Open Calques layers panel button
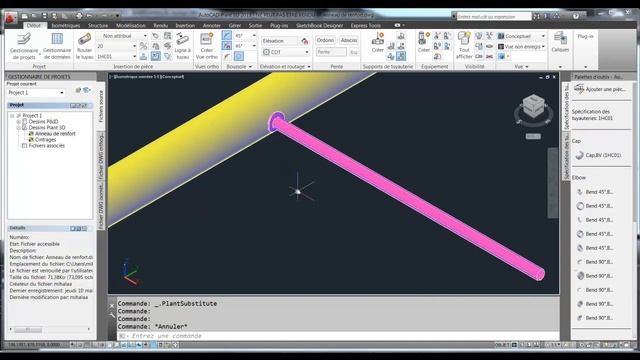The image size is (640, 360). pyautogui.click(x=560, y=43)
